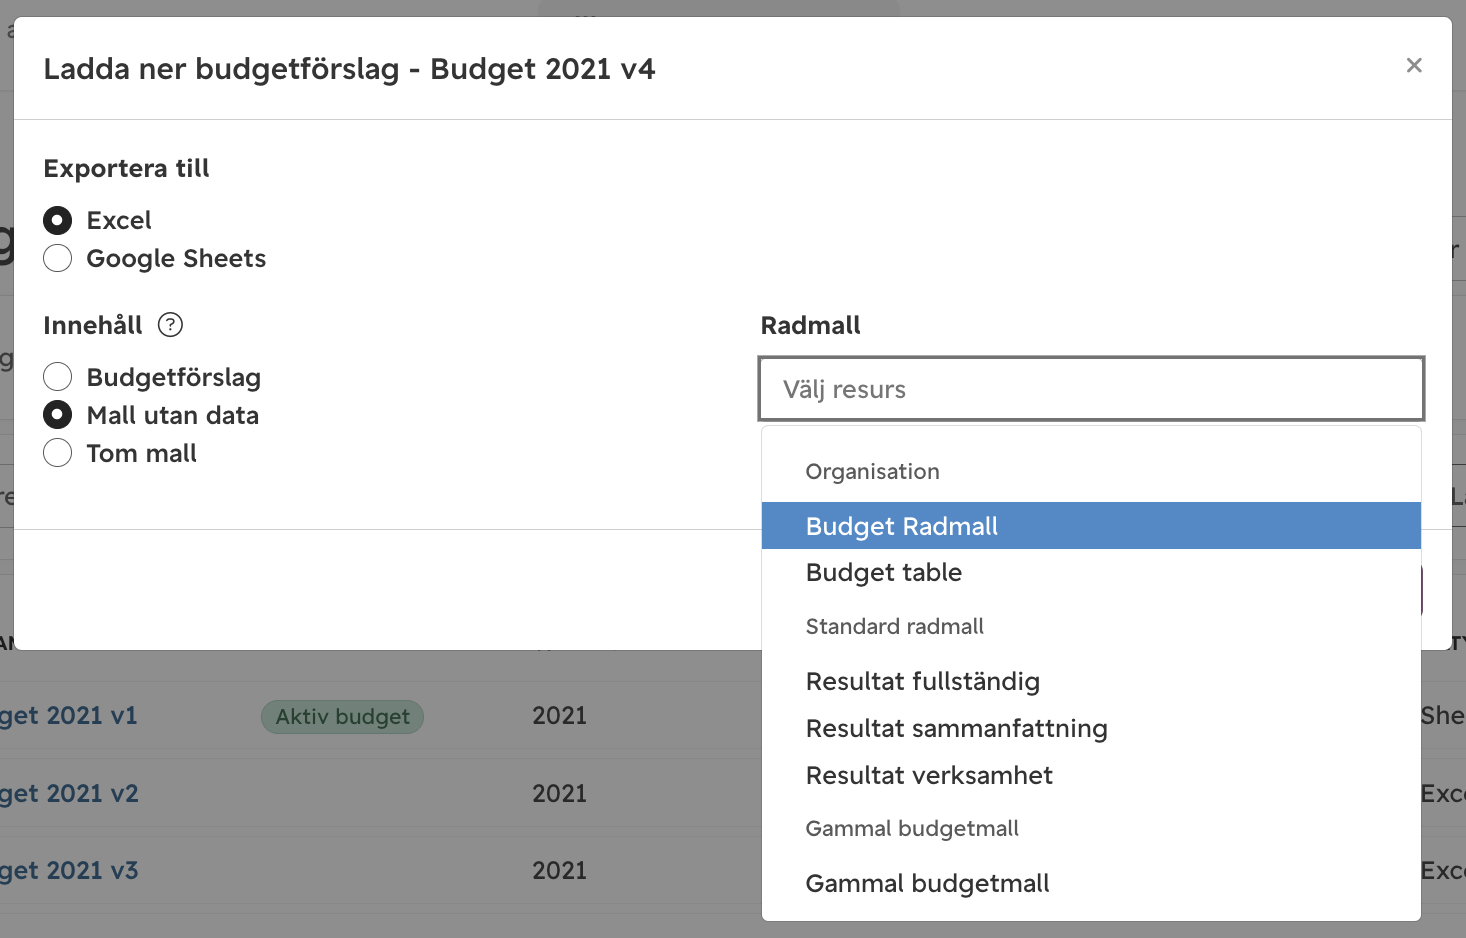
Task: Click the Välj resurs Radmall field
Action: pos(1091,389)
